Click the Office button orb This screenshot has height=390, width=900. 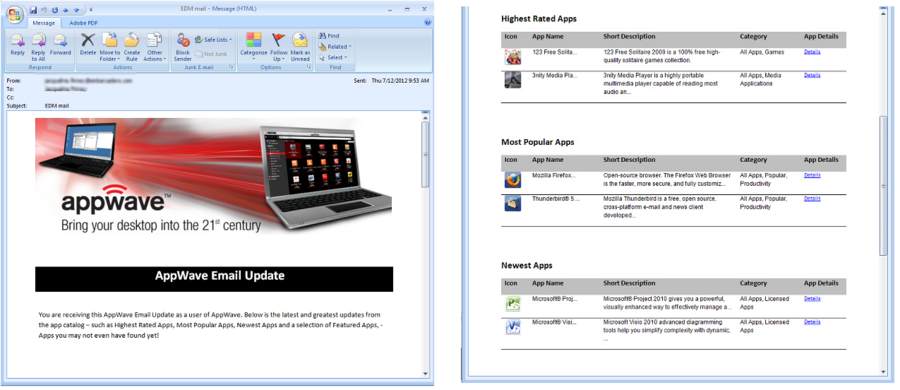(x=15, y=13)
